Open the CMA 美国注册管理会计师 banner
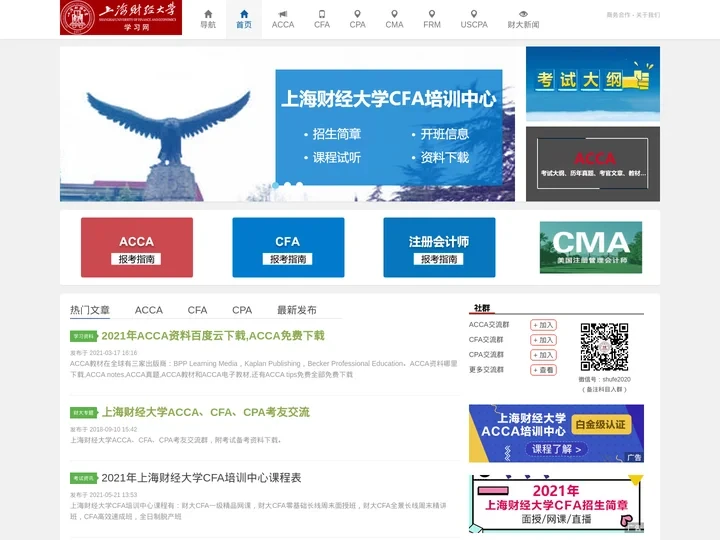Image resolution: width=720 pixels, height=540 pixels. pyautogui.click(x=591, y=247)
